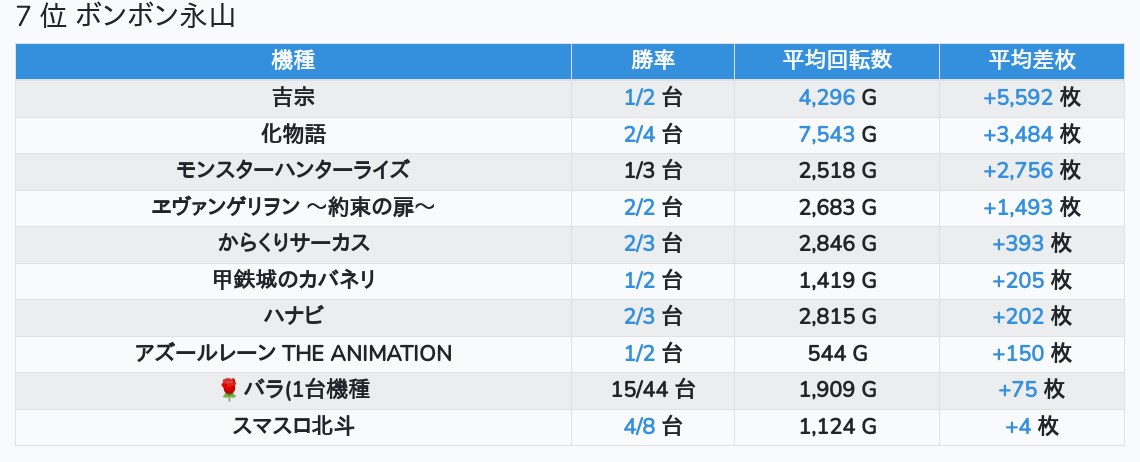Click the 平均差枚 column header
The width and height of the screenshot is (1140, 462).
(x=1031, y=61)
